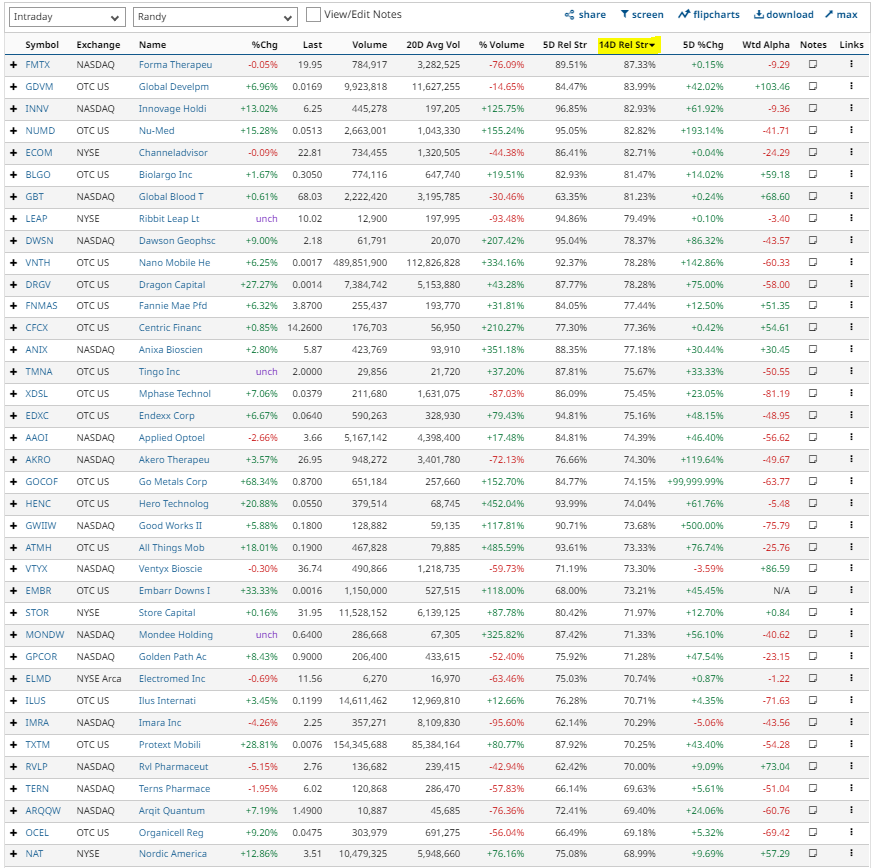Expand the GDVM row
Viewport: 872px width, 868px height.
(x=13, y=87)
